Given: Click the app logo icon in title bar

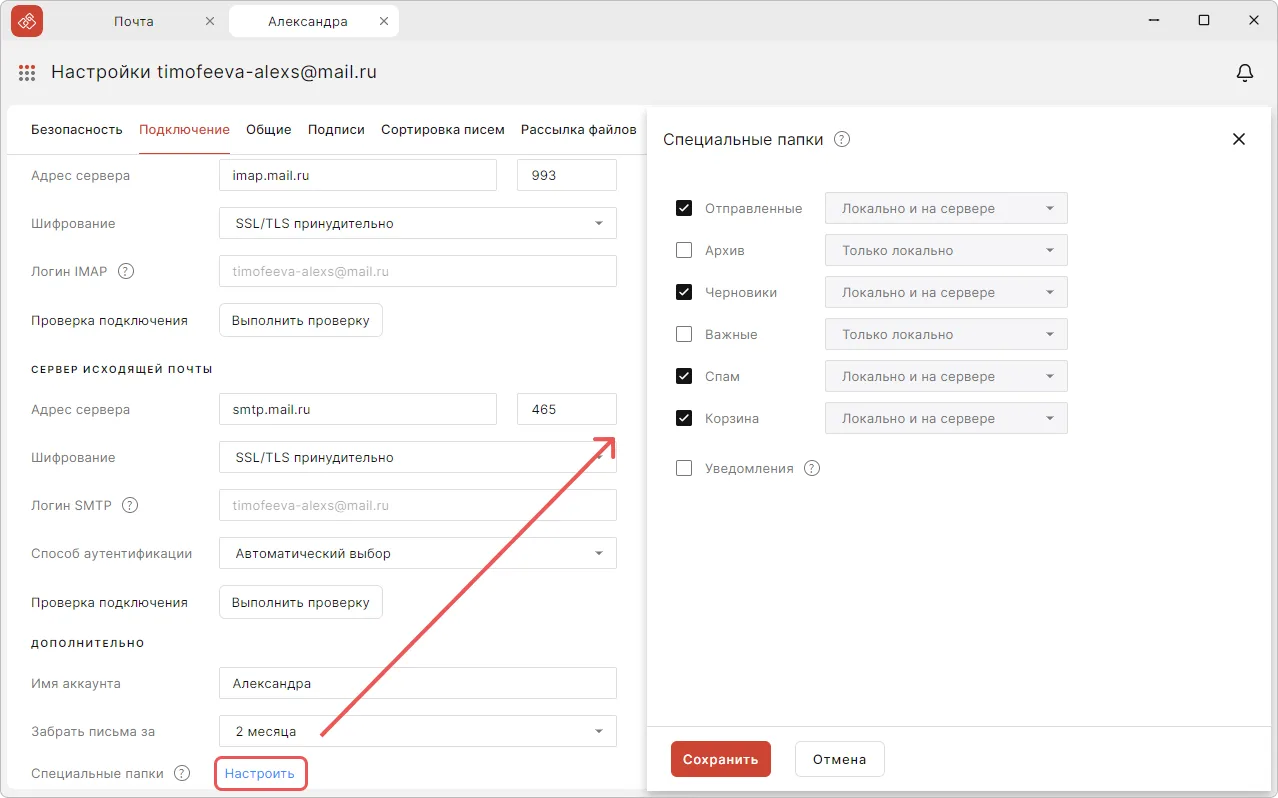Looking at the screenshot, I should pyautogui.click(x=26, y=21).
